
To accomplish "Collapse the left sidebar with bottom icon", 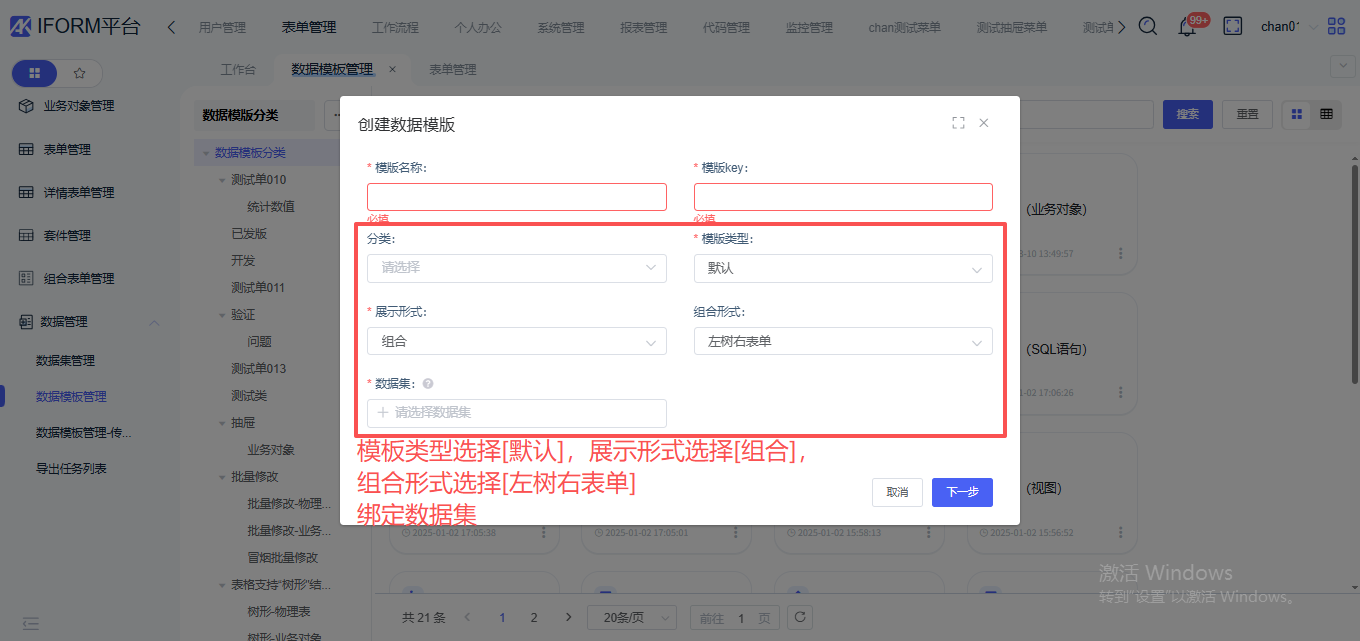I will pyautogui.click(x=30, y=623).
